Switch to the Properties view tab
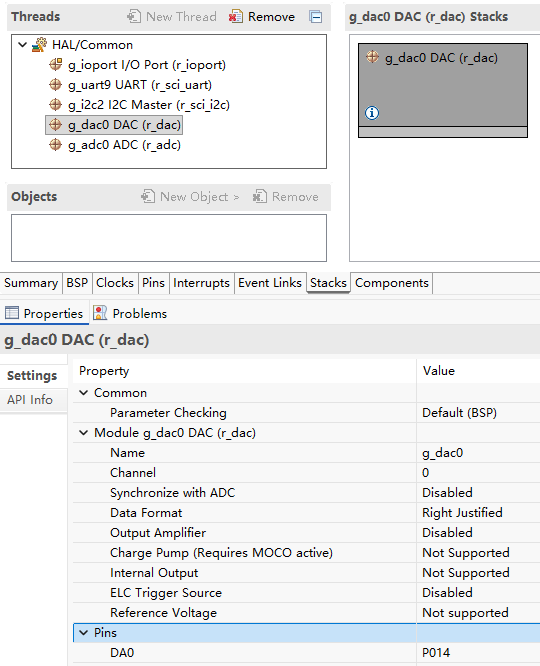Image resolution: width=540 pixels, height=666 pixels. pyautogui.click(x=44, y=313)
